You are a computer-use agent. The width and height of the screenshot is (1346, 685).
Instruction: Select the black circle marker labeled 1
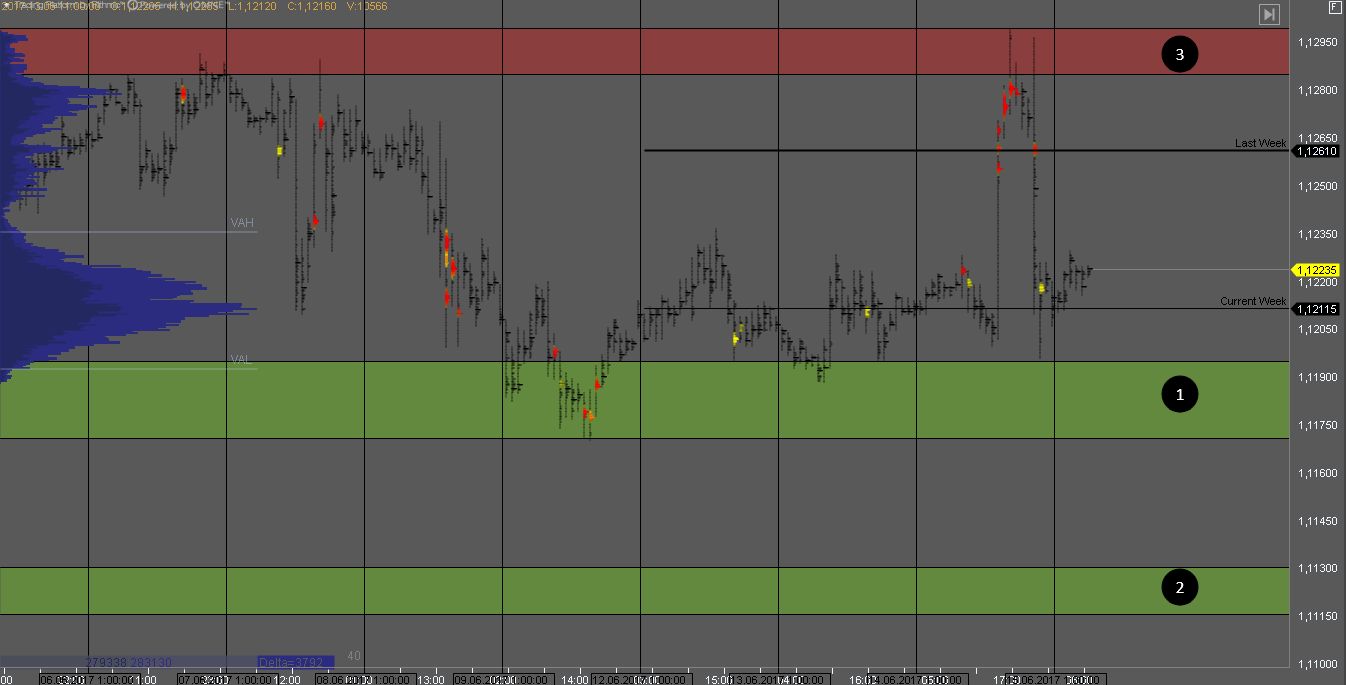click(1179, 395)
